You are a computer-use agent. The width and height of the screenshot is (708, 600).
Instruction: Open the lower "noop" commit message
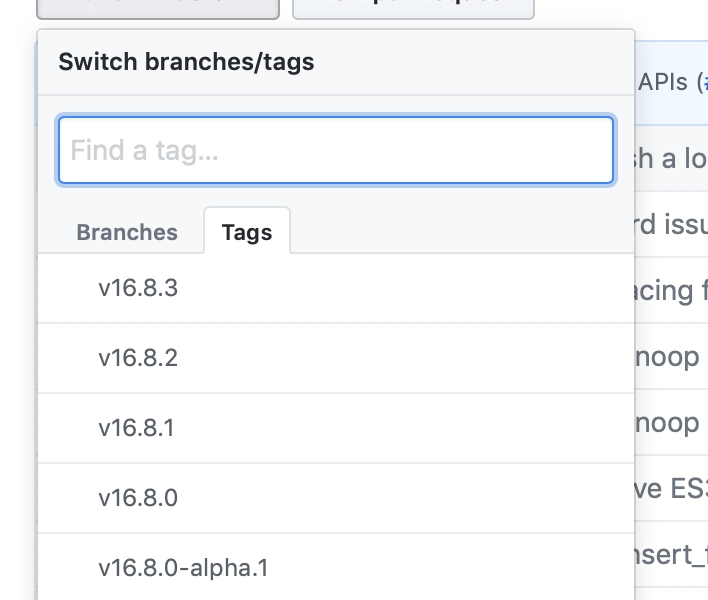[671, 423]
